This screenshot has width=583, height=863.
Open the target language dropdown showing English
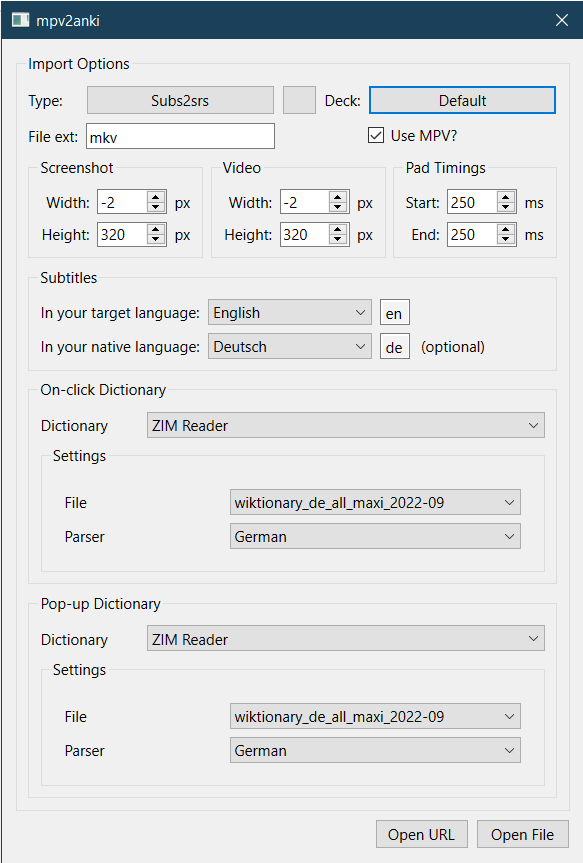coord(289,312)
